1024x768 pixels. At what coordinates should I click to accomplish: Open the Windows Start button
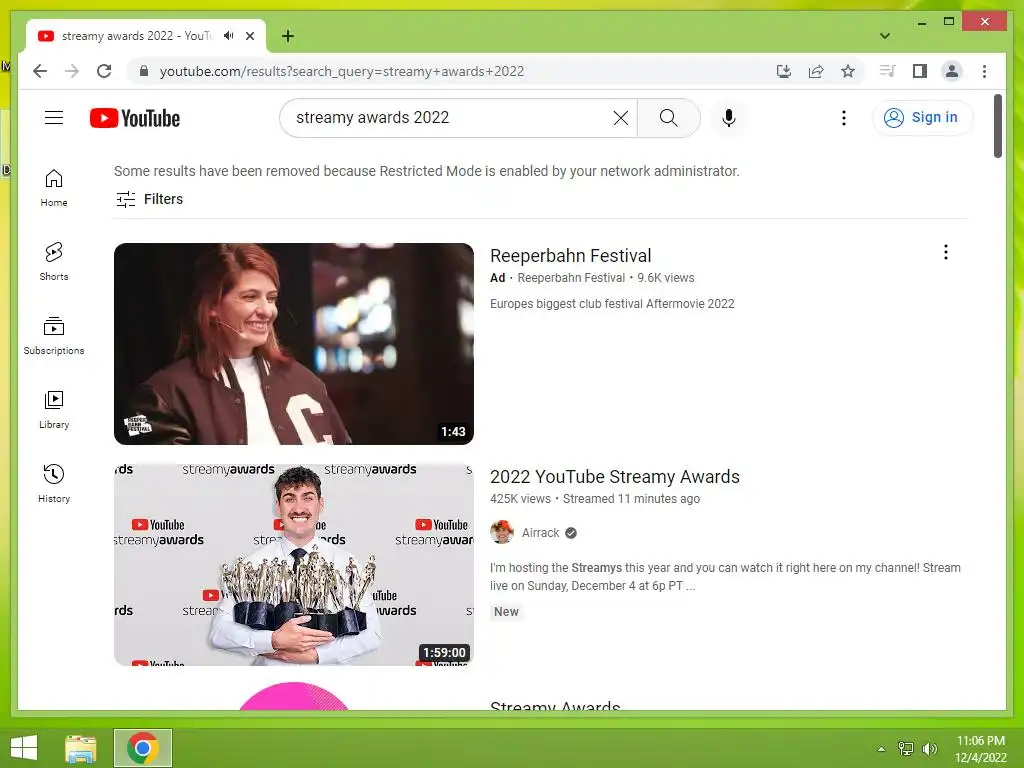(x=24, y=748)
